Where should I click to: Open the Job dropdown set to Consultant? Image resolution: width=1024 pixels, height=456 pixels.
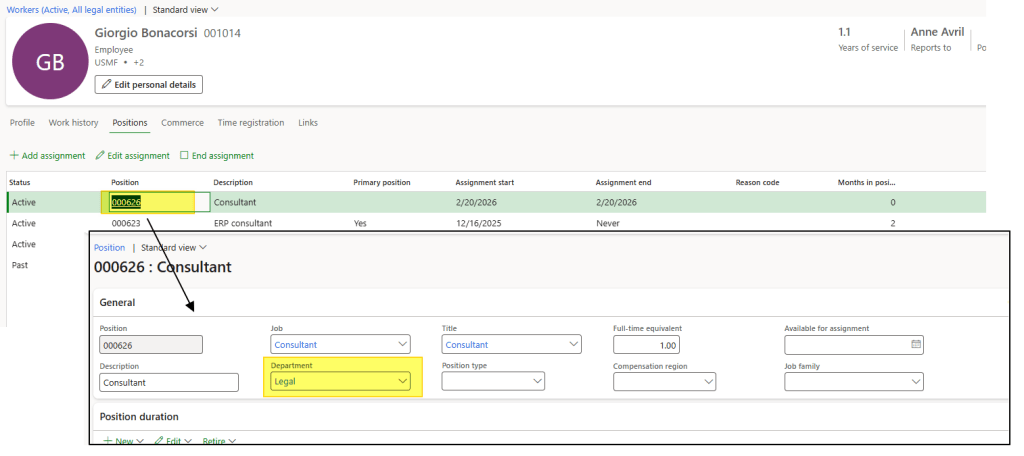[x=402, y=345]
